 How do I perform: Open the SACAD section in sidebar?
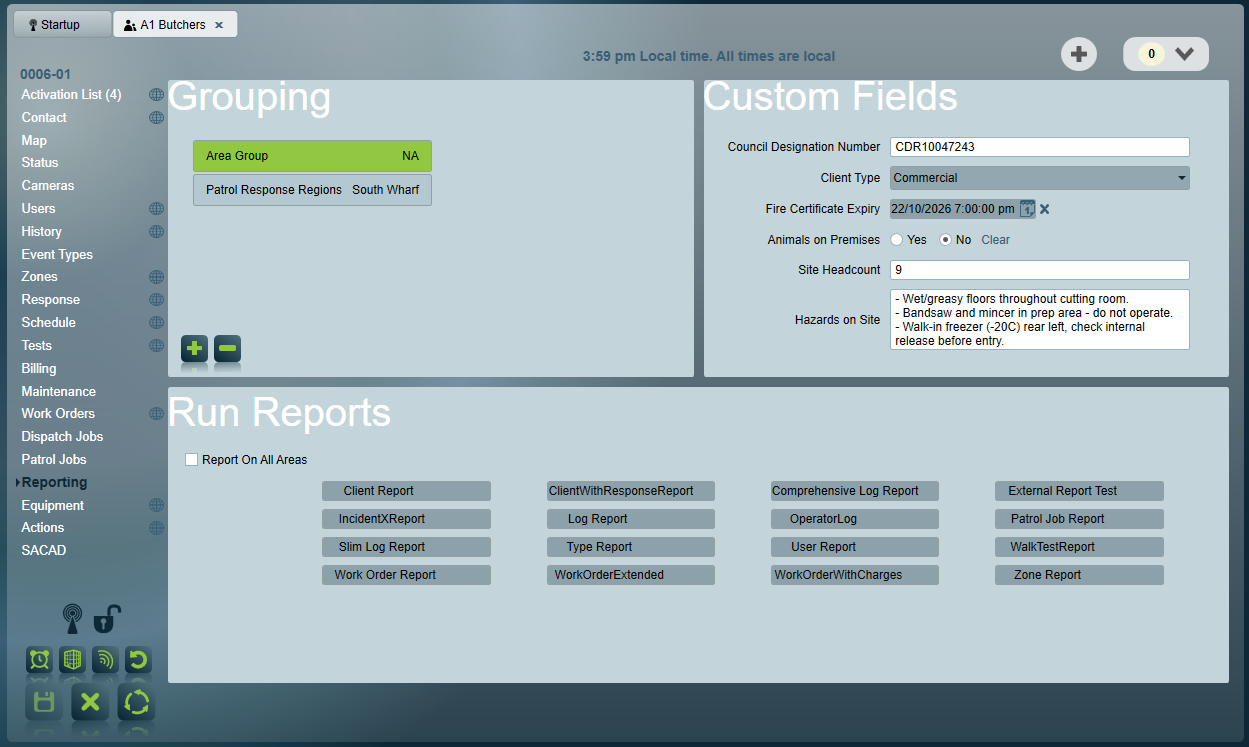click(x=44, y=551)
